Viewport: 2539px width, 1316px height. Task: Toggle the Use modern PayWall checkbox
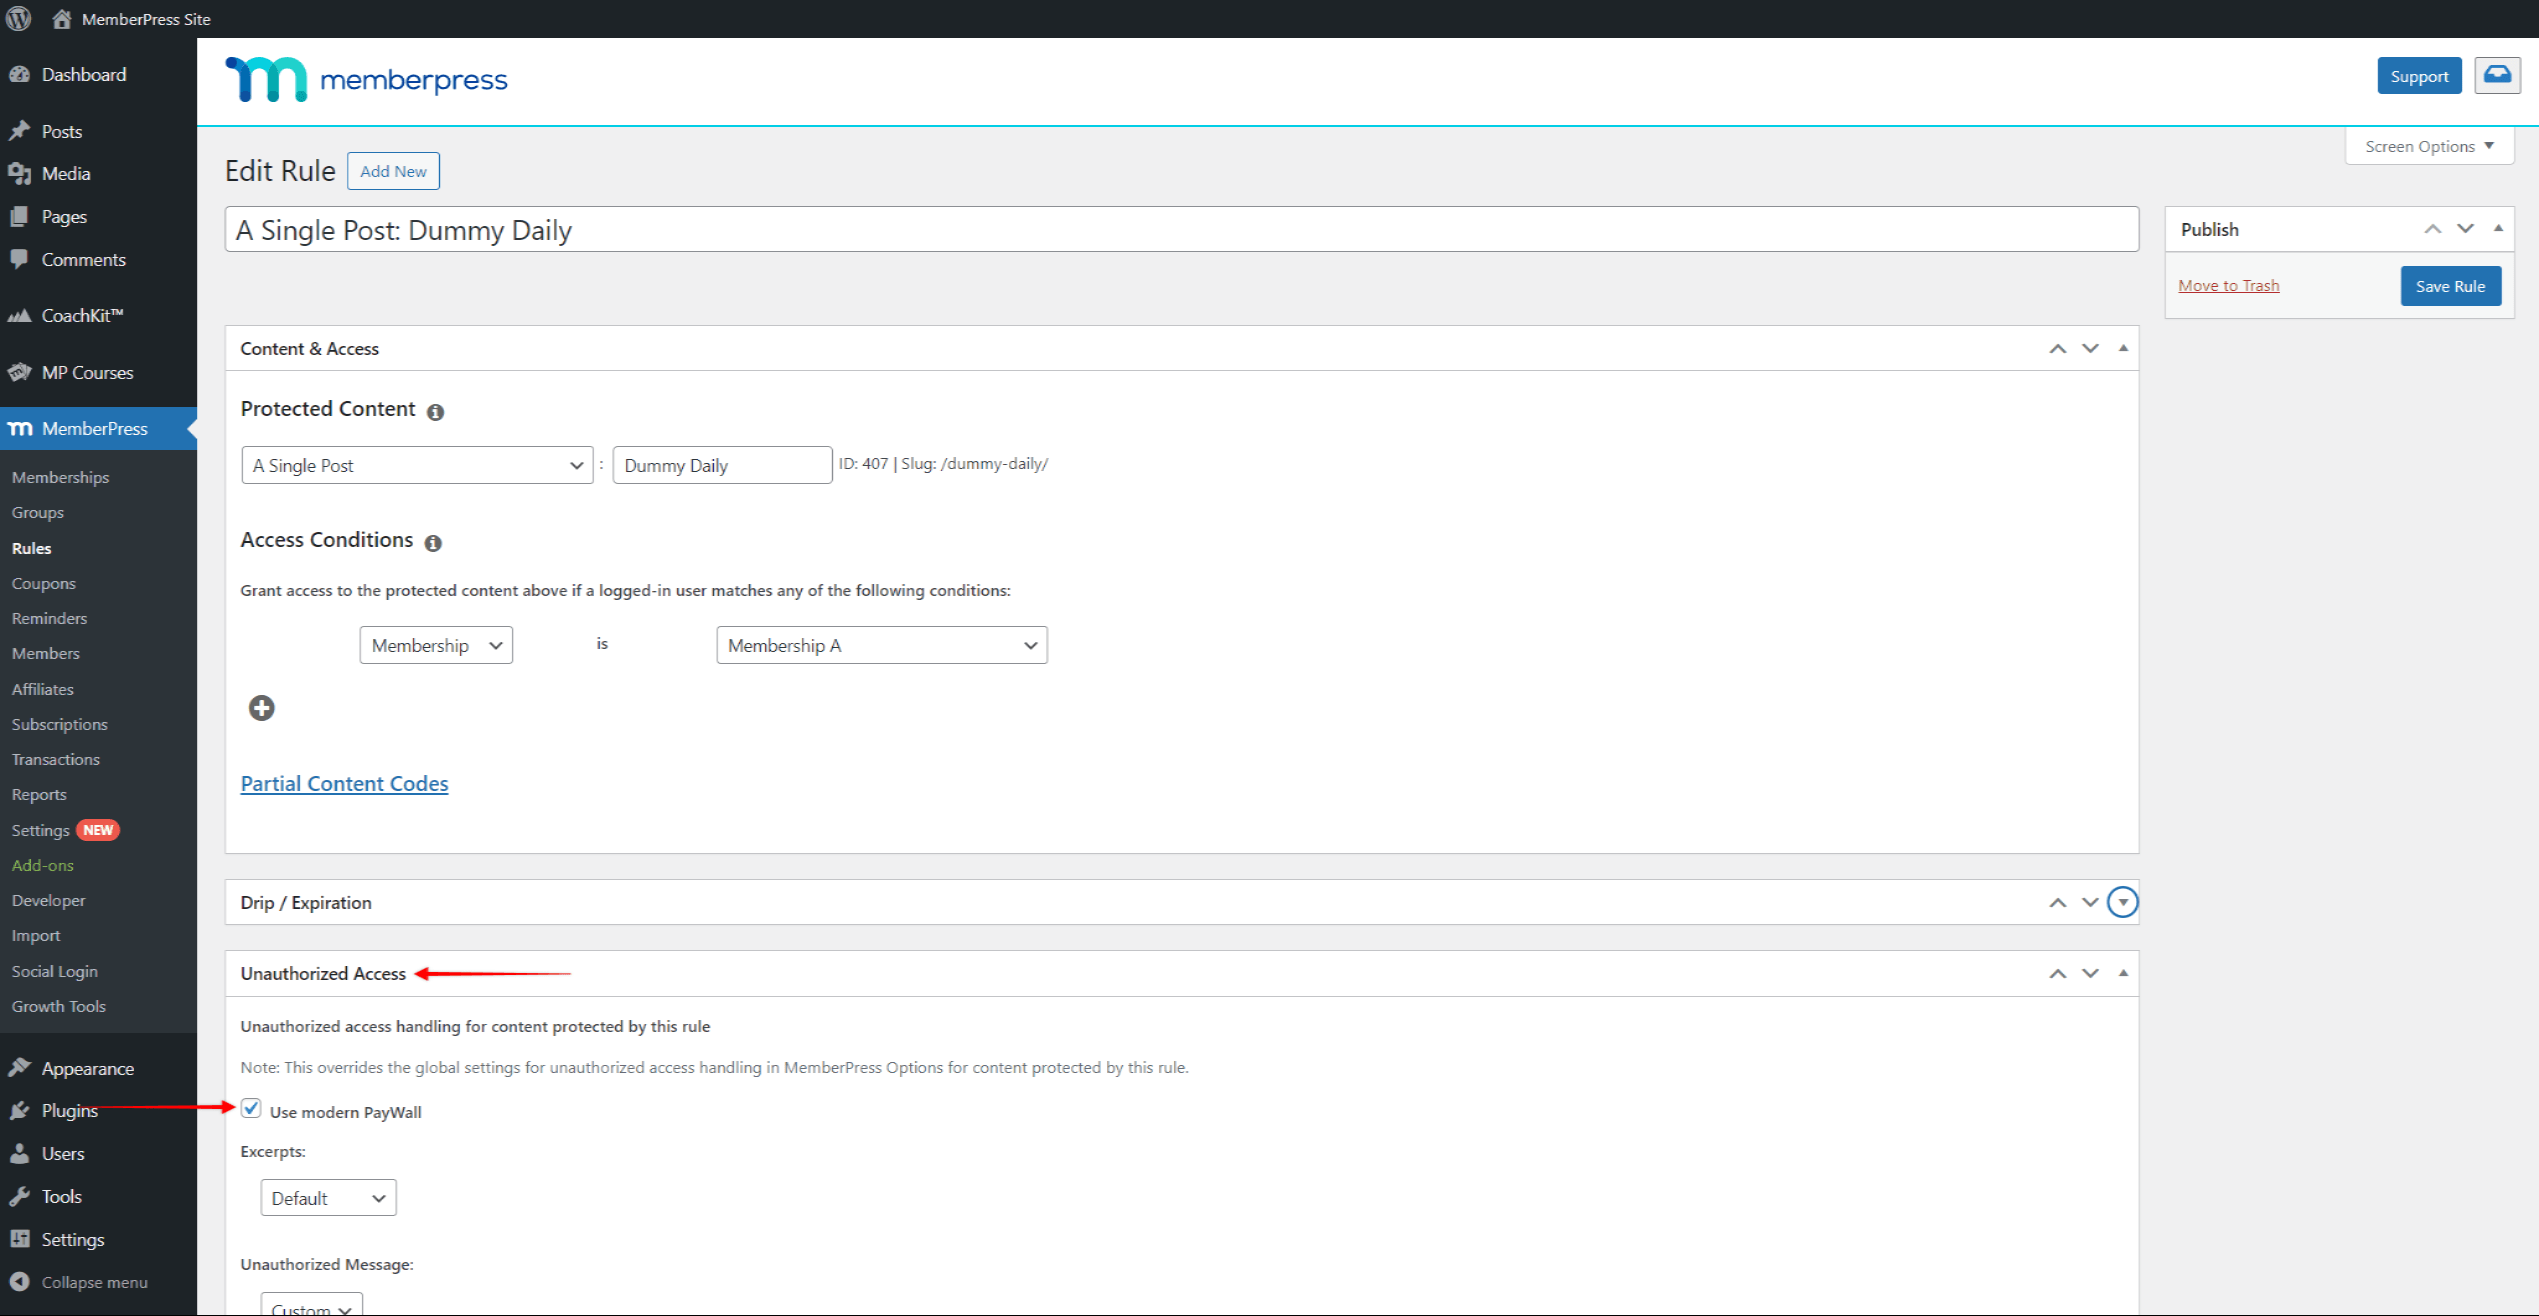[x=251, y=1108]
